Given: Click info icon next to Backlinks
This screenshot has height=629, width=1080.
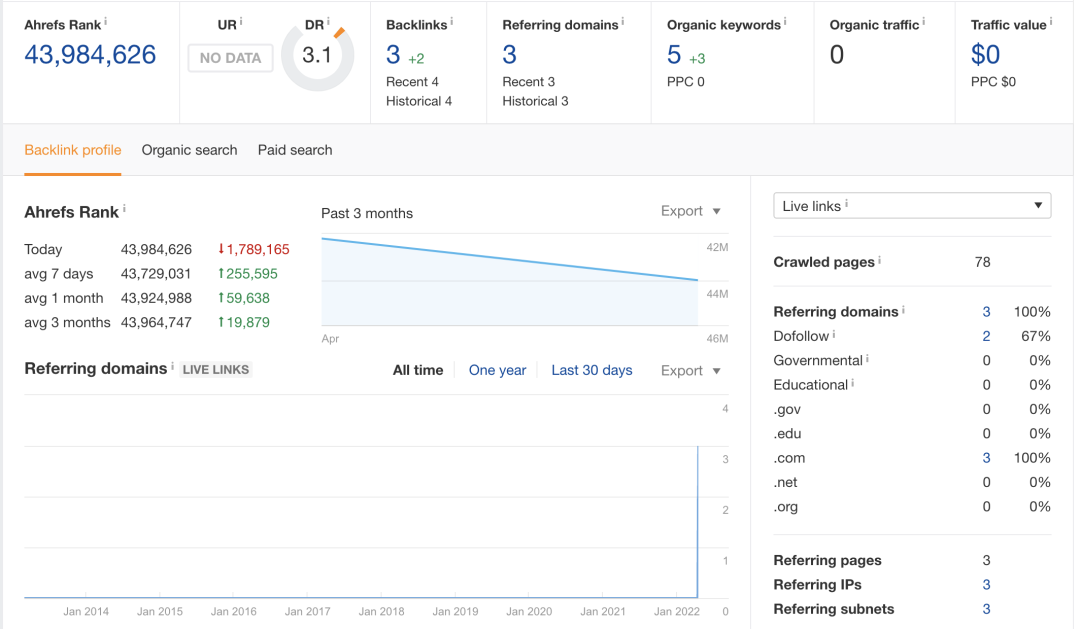Looking at the screenshot, I should pos(451,21).
